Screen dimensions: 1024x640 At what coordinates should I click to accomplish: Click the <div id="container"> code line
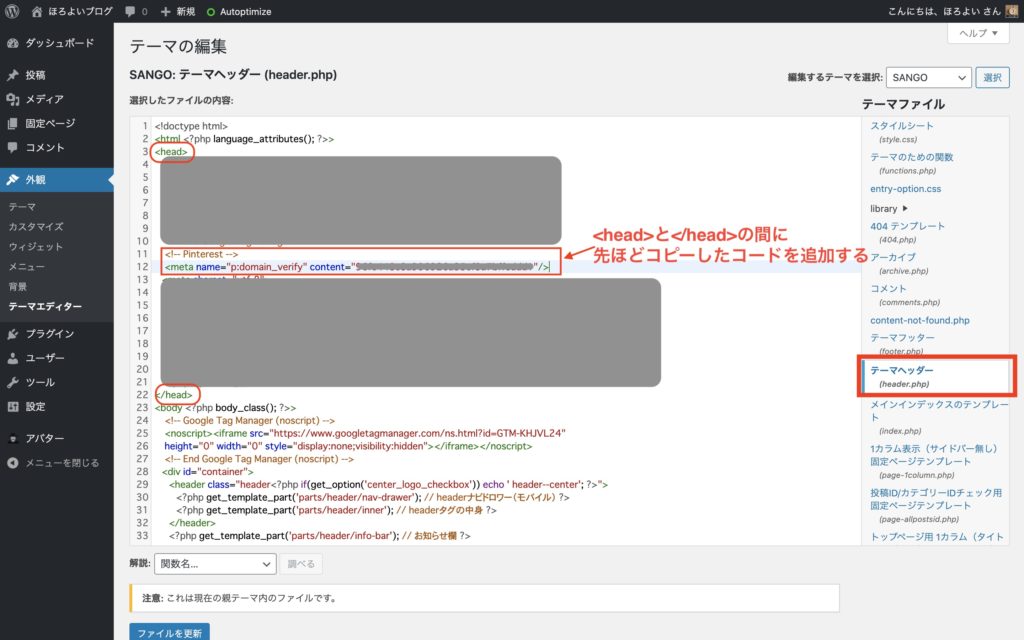pos(208,472)
